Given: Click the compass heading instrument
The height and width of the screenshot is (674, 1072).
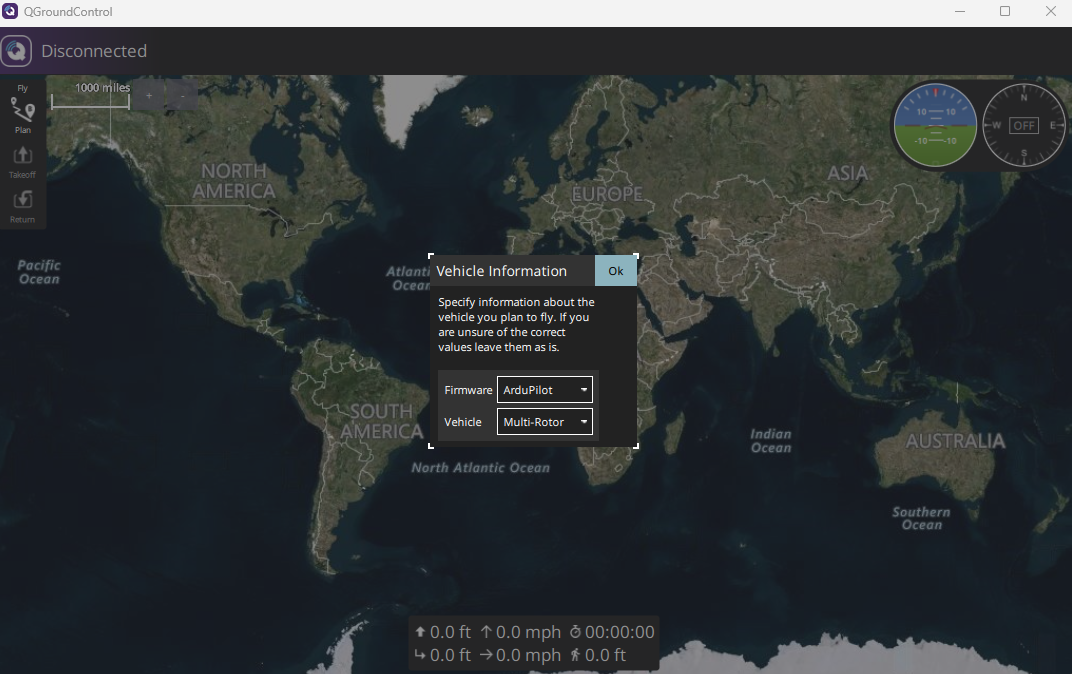Looking at the screenshot, I should [x=1023, y=125].
